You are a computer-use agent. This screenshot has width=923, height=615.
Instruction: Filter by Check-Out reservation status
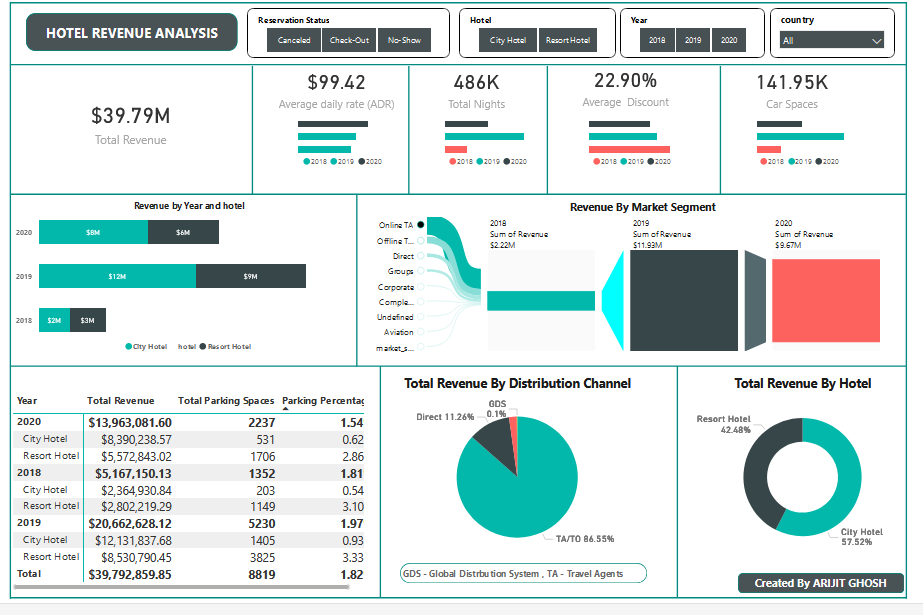[x=349, y=41]
